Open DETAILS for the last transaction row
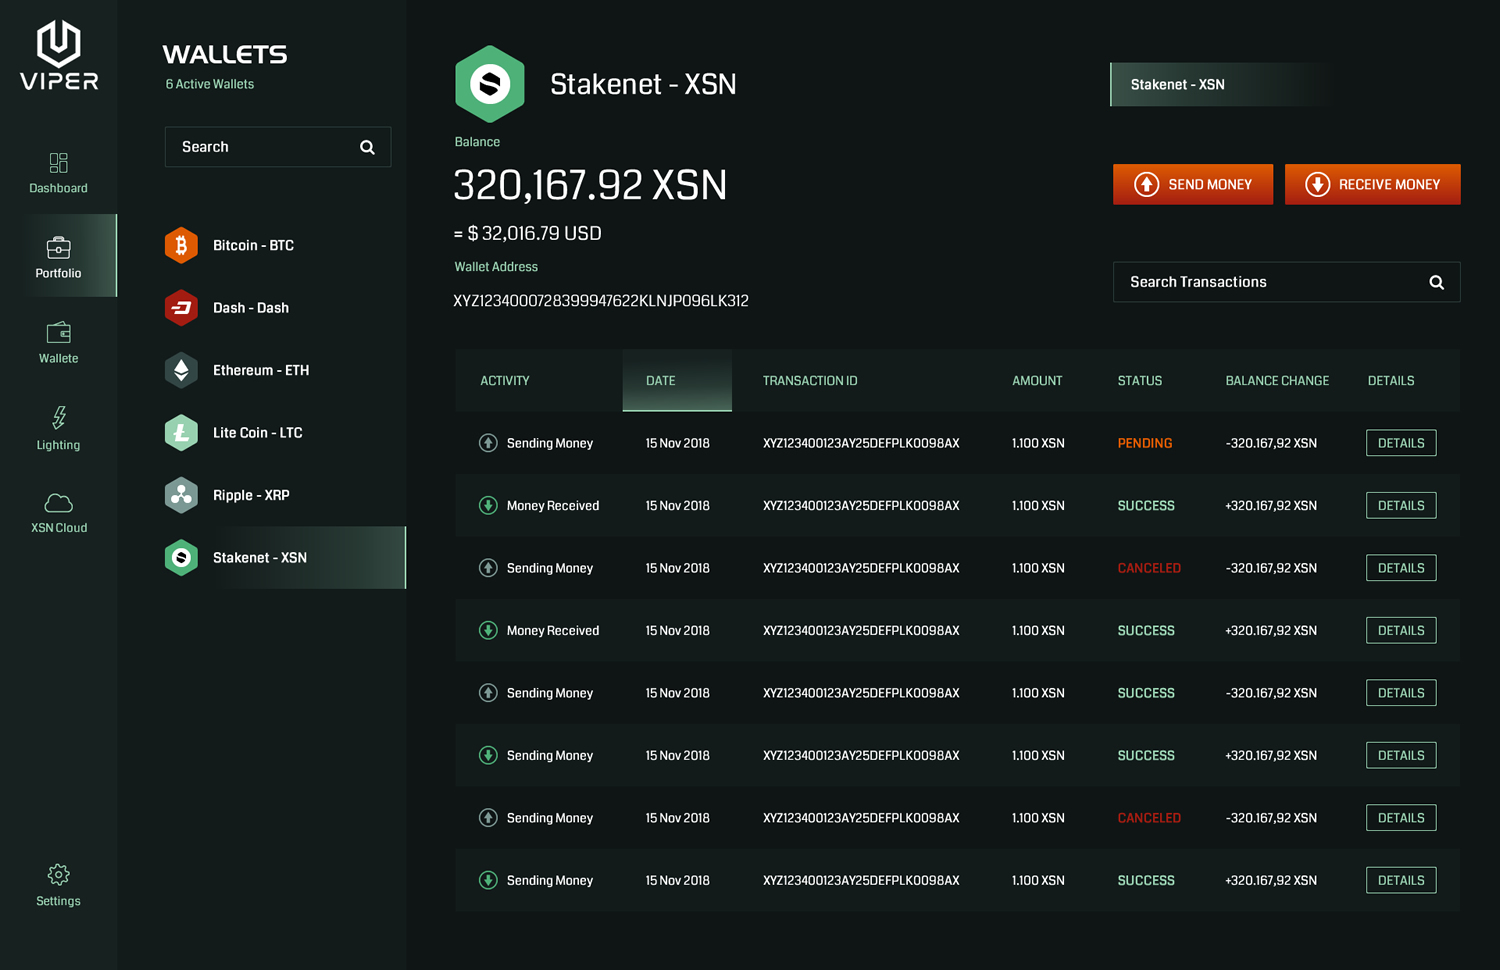 tap(1401, 880)
